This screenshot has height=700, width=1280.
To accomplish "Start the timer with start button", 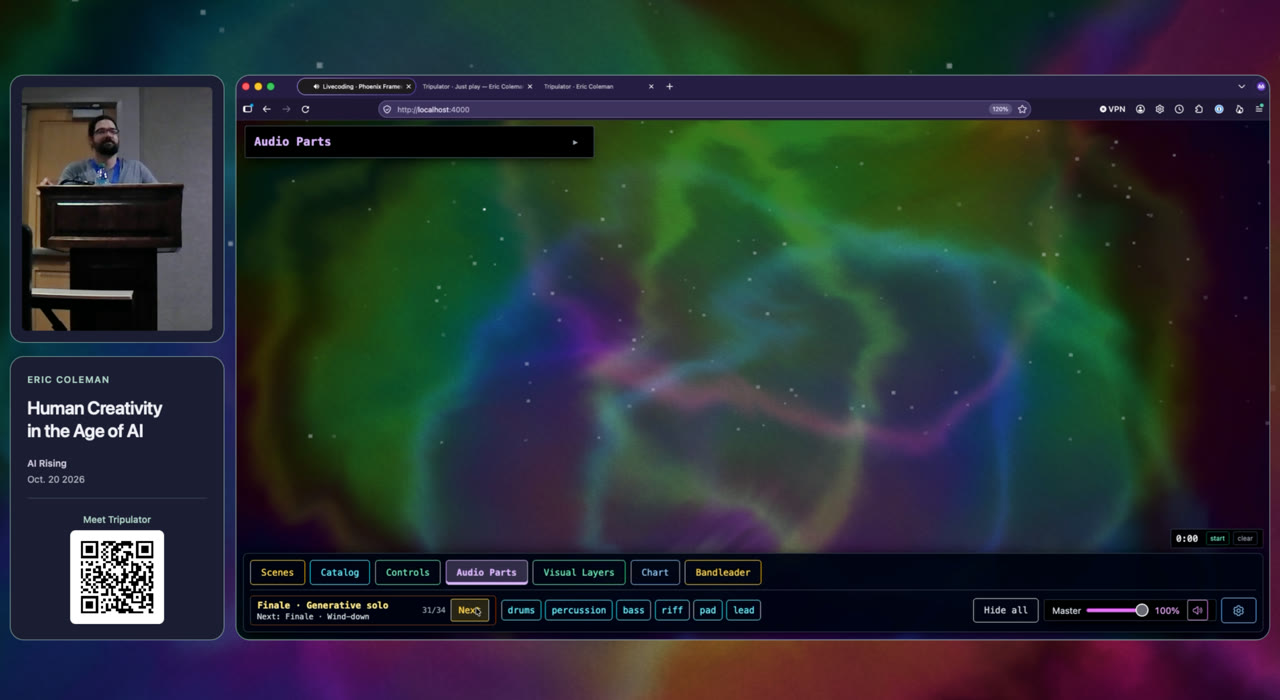I will (x=1217, y=539).
